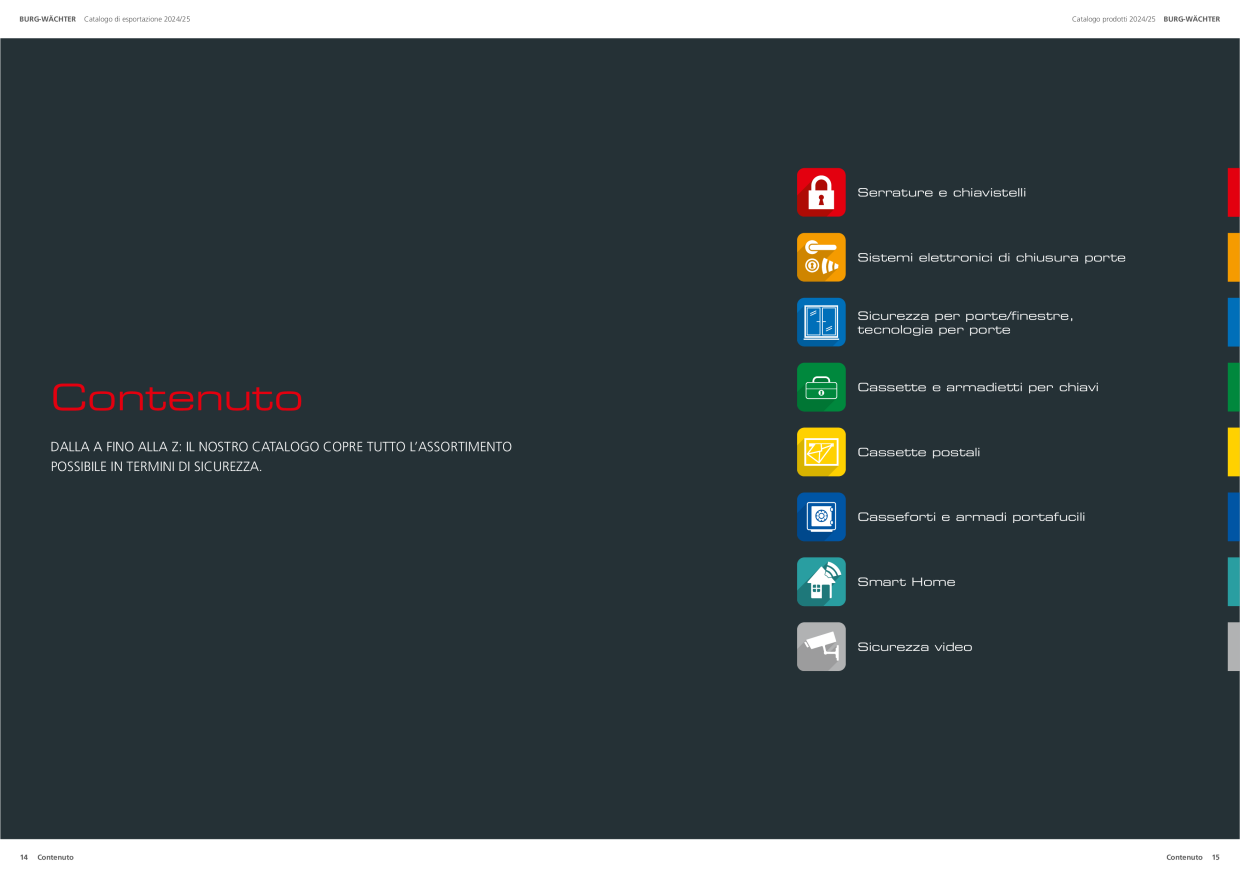The image size is (1240, 876).
Task: Select the dark blue edge tab marker
Action: coord(1234,517)
